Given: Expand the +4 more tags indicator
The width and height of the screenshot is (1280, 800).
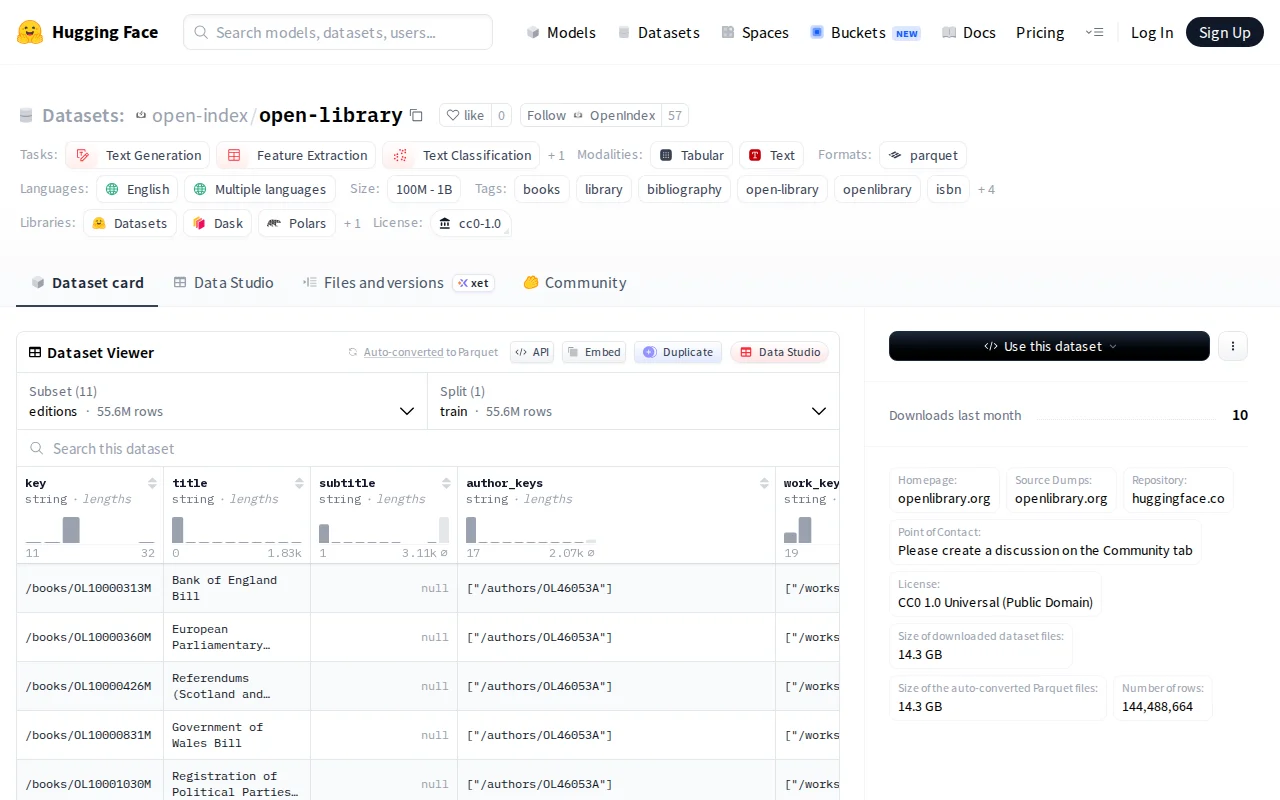Looking at the screenshot, I should (986, 189).
